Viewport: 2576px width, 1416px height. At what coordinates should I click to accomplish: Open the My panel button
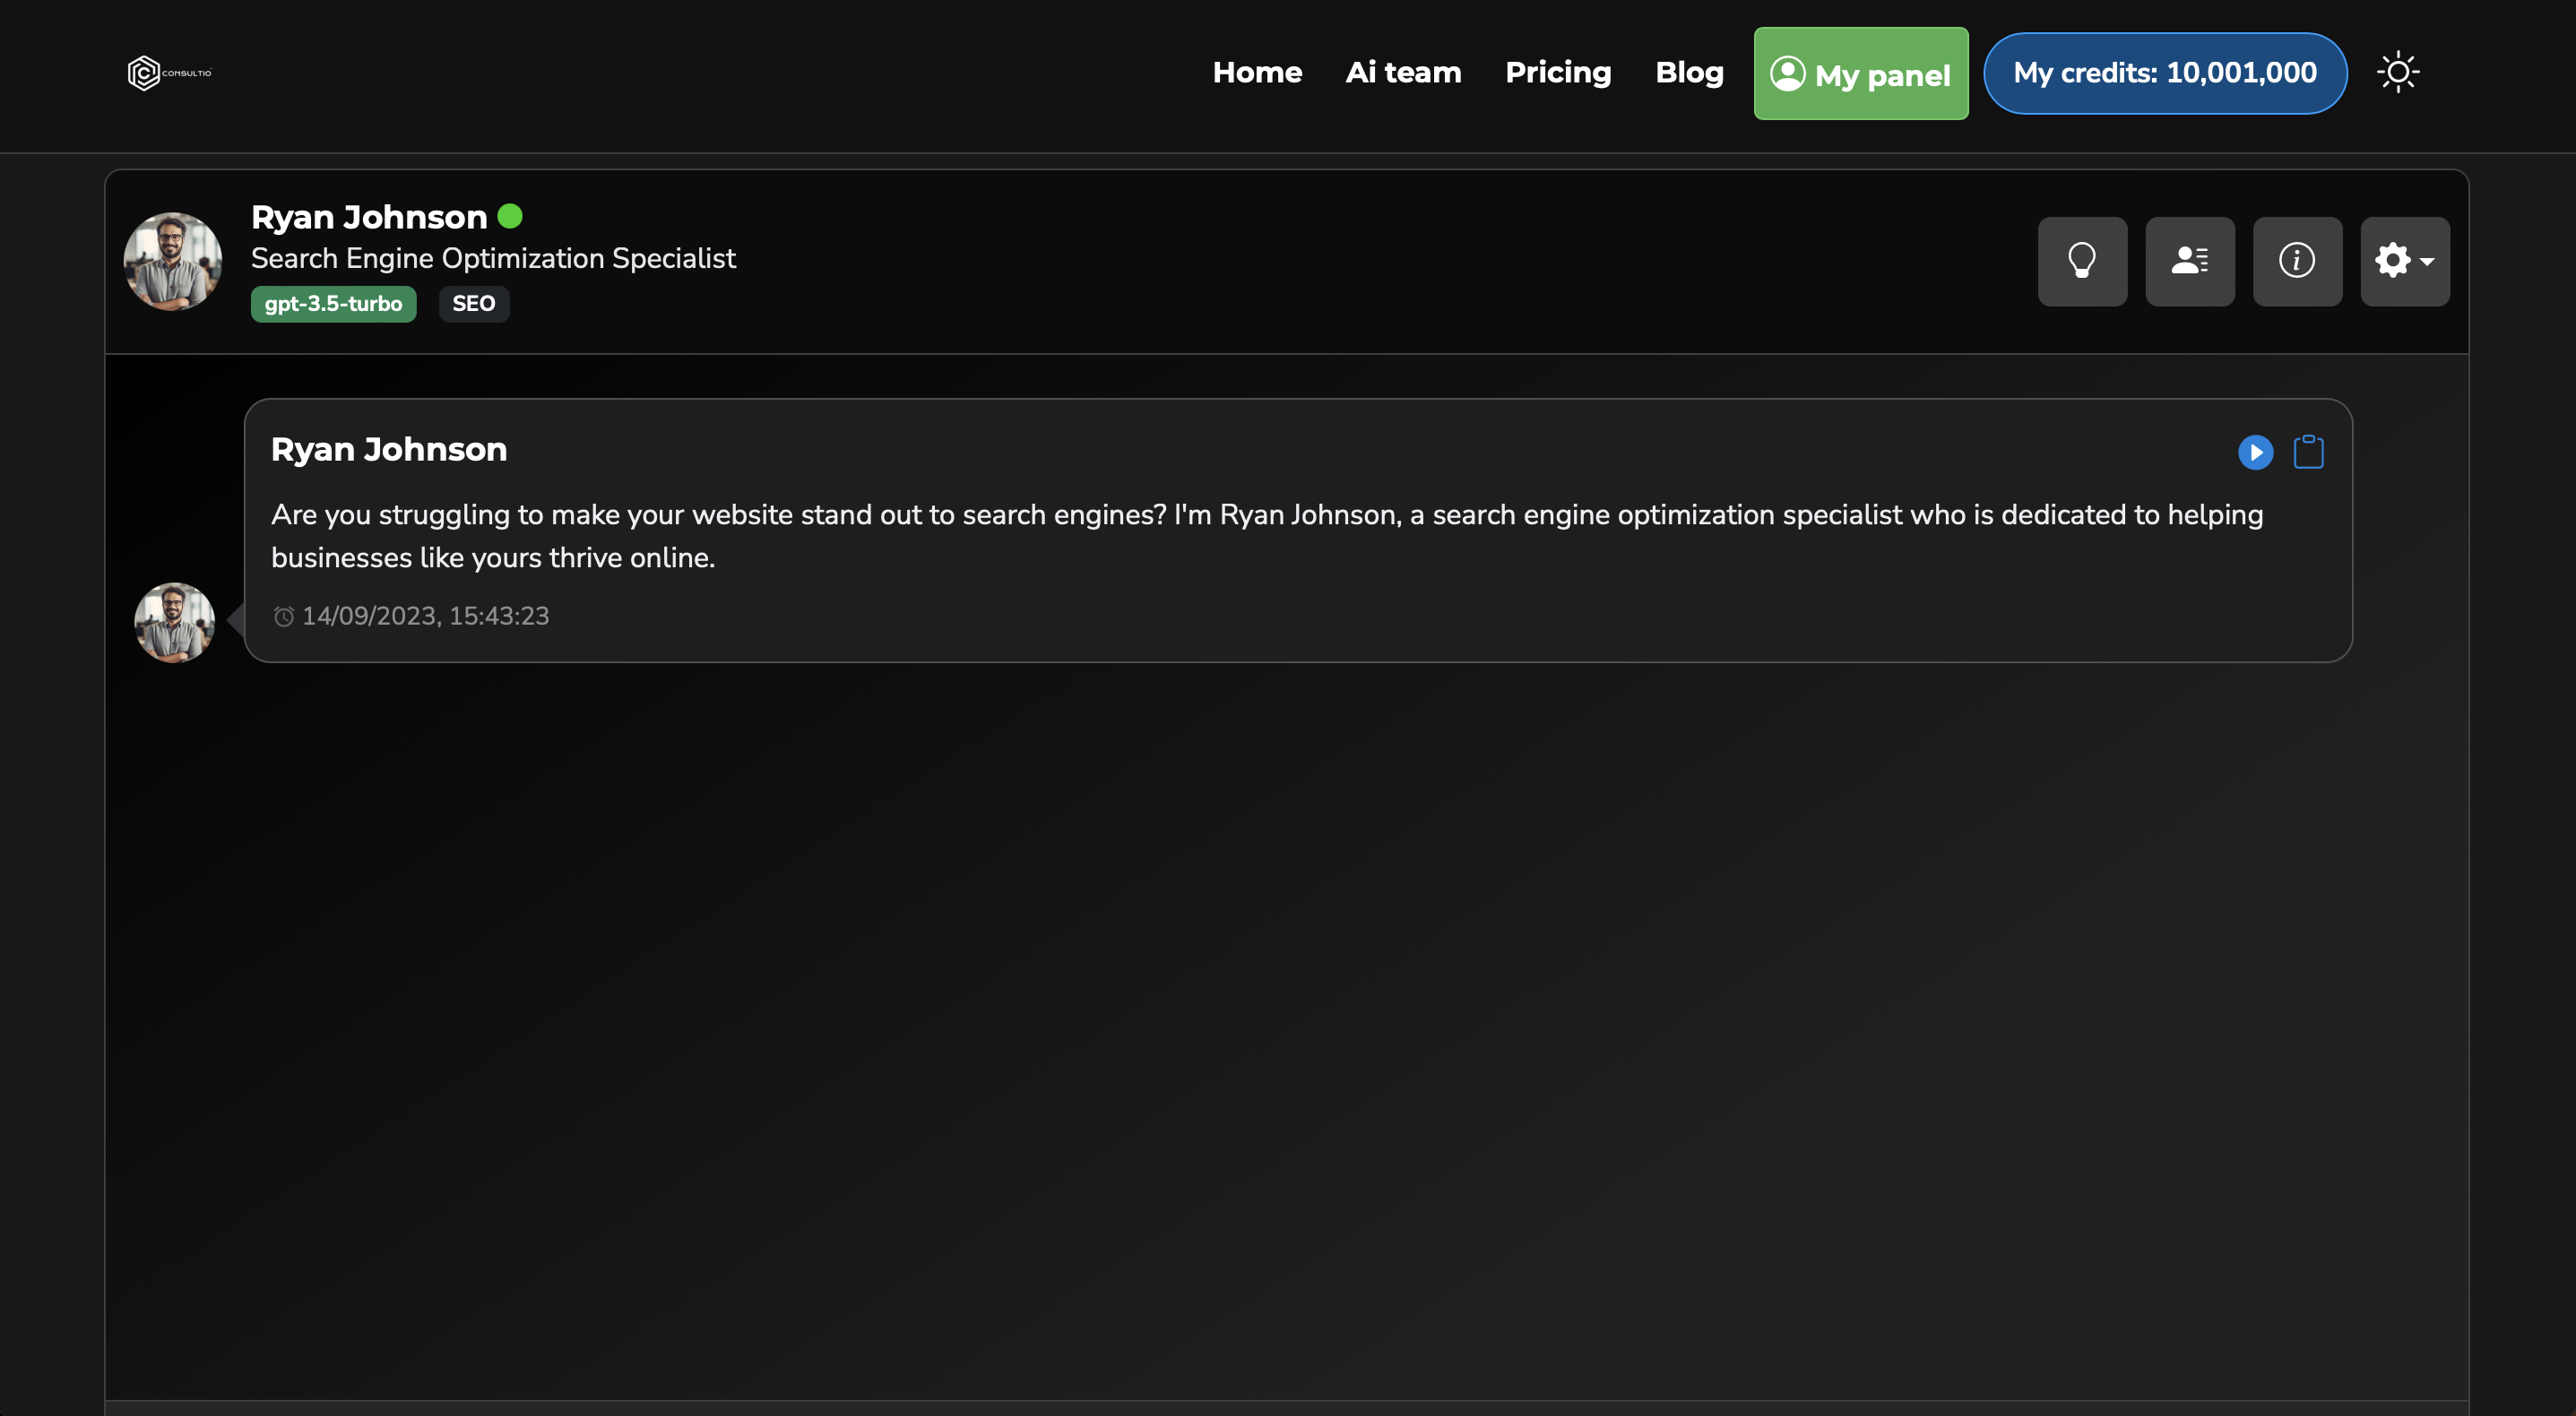tap(1860, 74)
